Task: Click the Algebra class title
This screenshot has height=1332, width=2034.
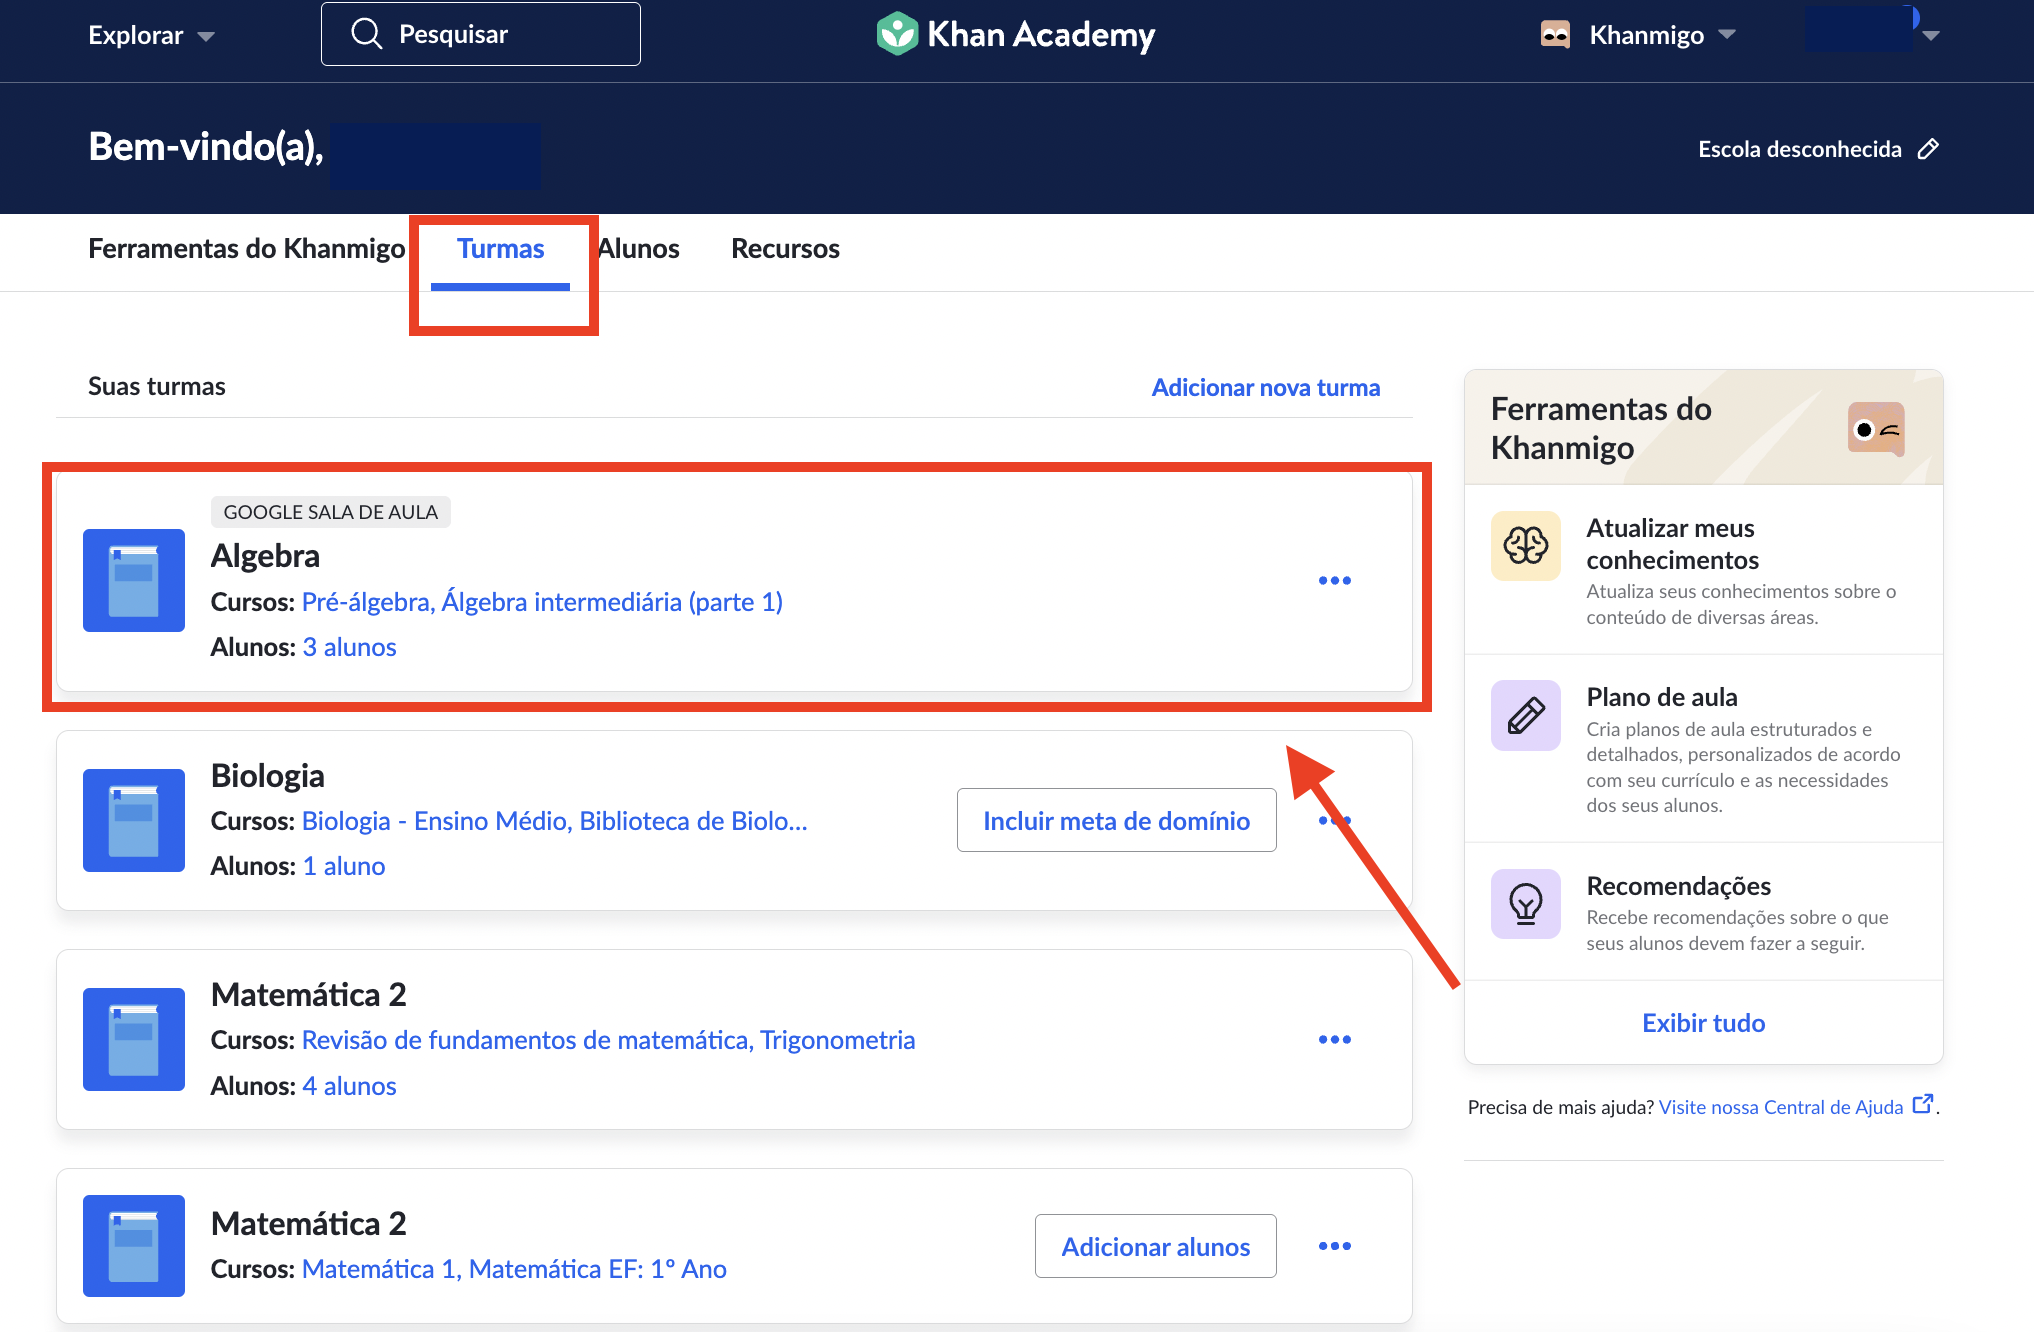Action: pos(265,556)
